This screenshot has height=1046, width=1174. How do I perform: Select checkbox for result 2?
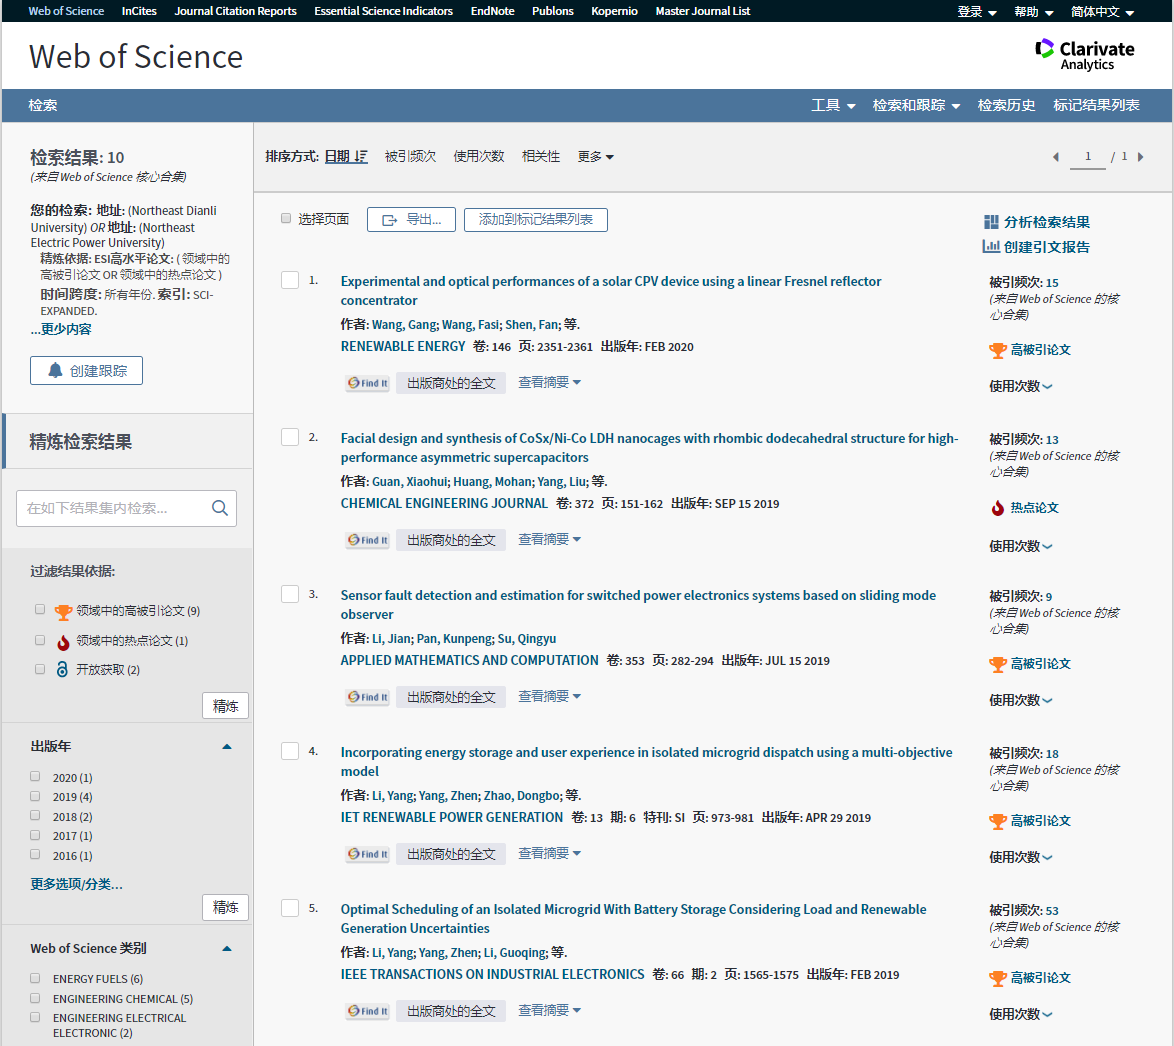290,437
